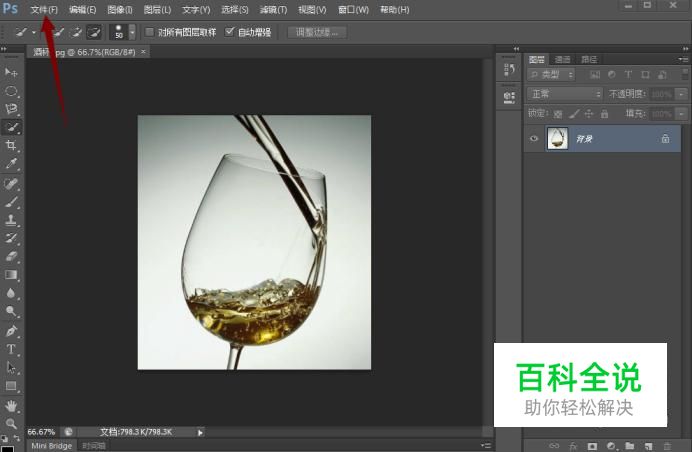Viewport: 692px width, 452px height.
Task: Select the Move tool
Action: coord(11,73)
